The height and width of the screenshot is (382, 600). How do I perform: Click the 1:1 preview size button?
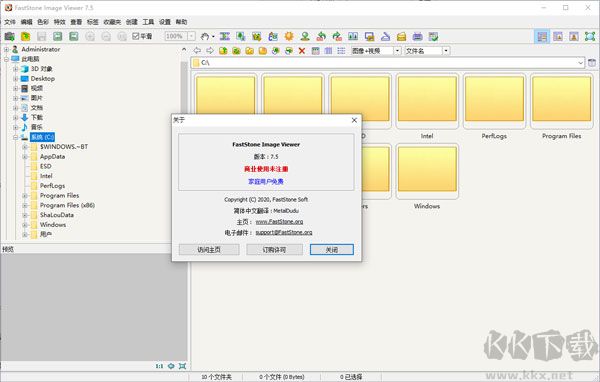[159, 366]
